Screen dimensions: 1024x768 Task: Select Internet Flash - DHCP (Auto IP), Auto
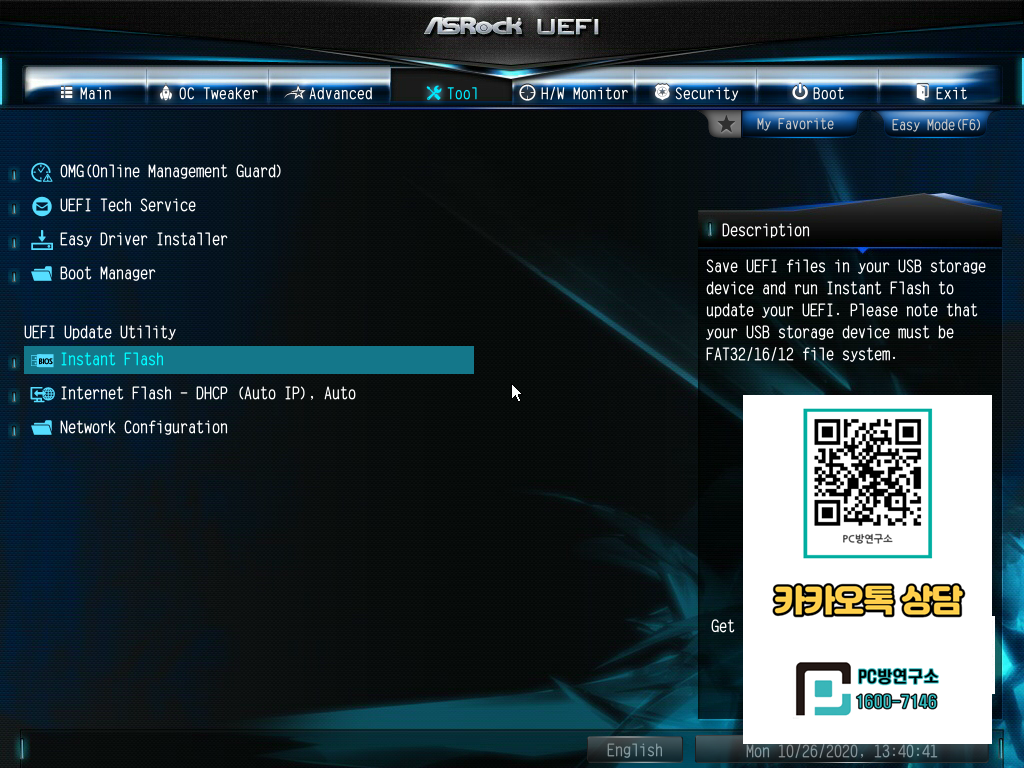(208, 393)
